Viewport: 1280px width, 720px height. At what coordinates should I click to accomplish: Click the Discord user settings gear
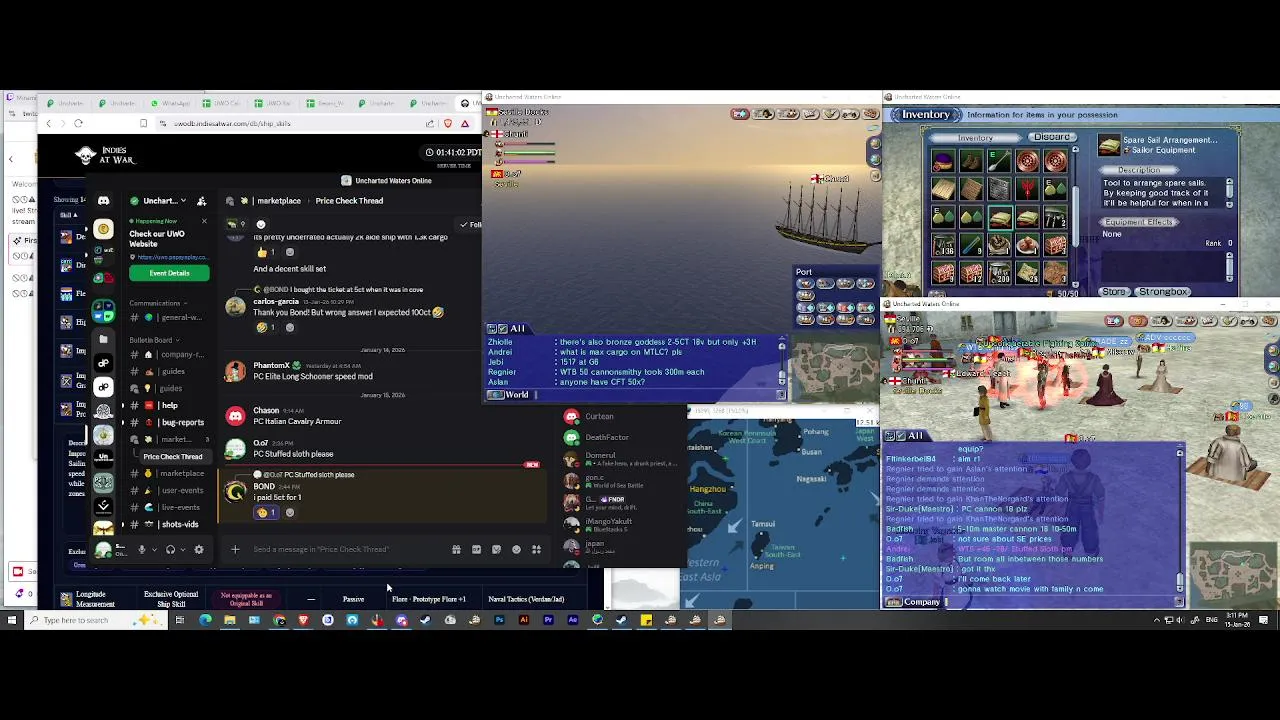click(199, 549)
